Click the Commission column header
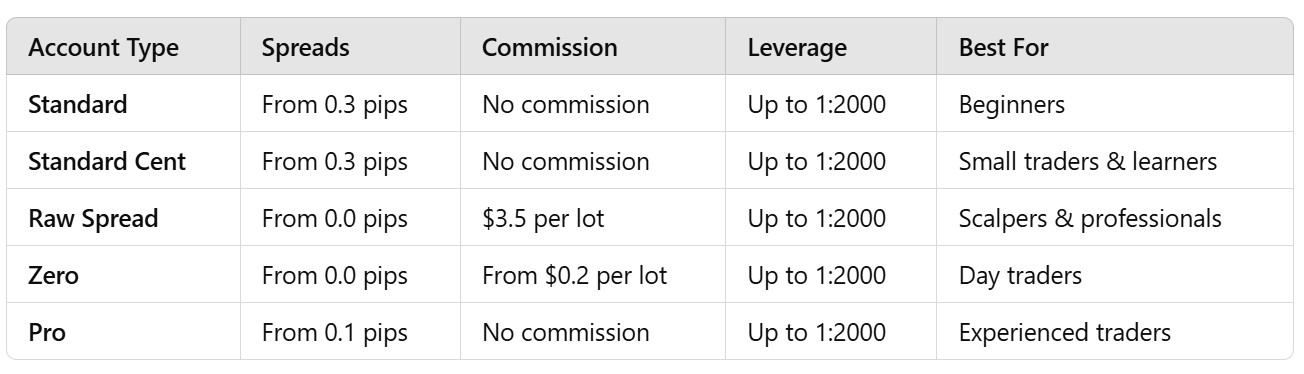 pyautogui.click(x=549, y=47)
